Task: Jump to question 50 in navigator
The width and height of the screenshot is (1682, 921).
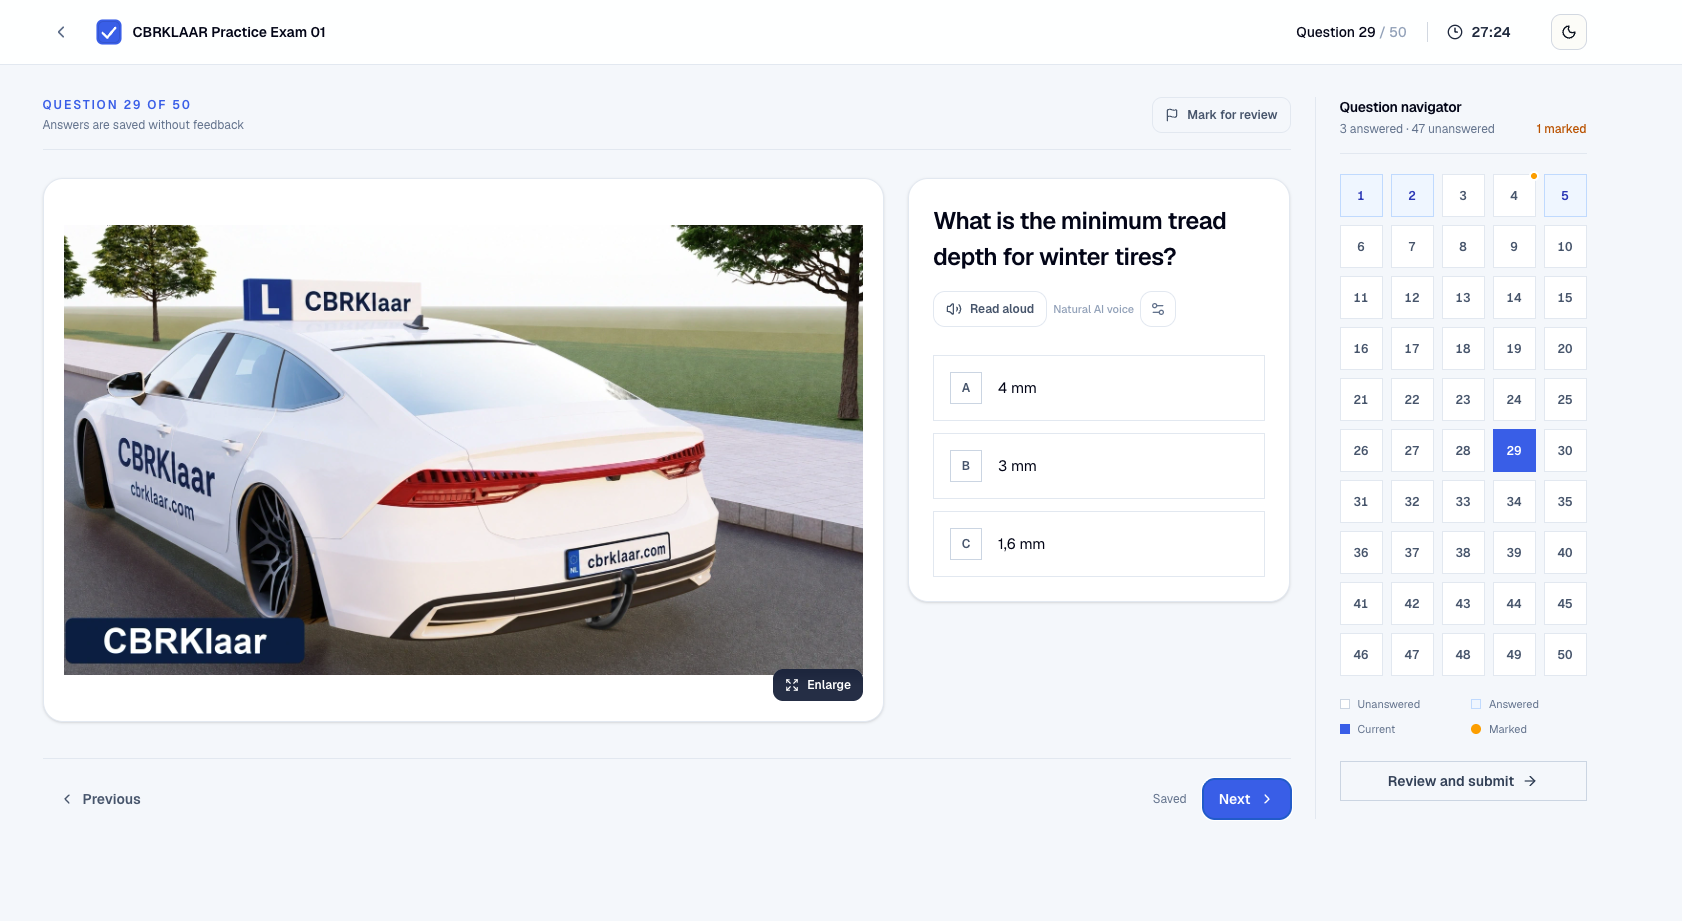Action: tap(1565, 655)
